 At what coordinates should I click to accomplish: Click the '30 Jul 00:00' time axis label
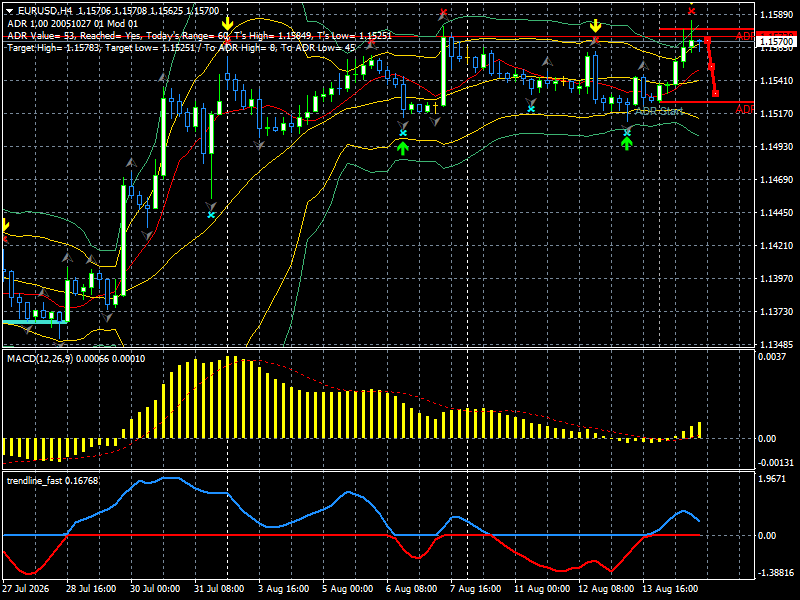click(155, 588)
